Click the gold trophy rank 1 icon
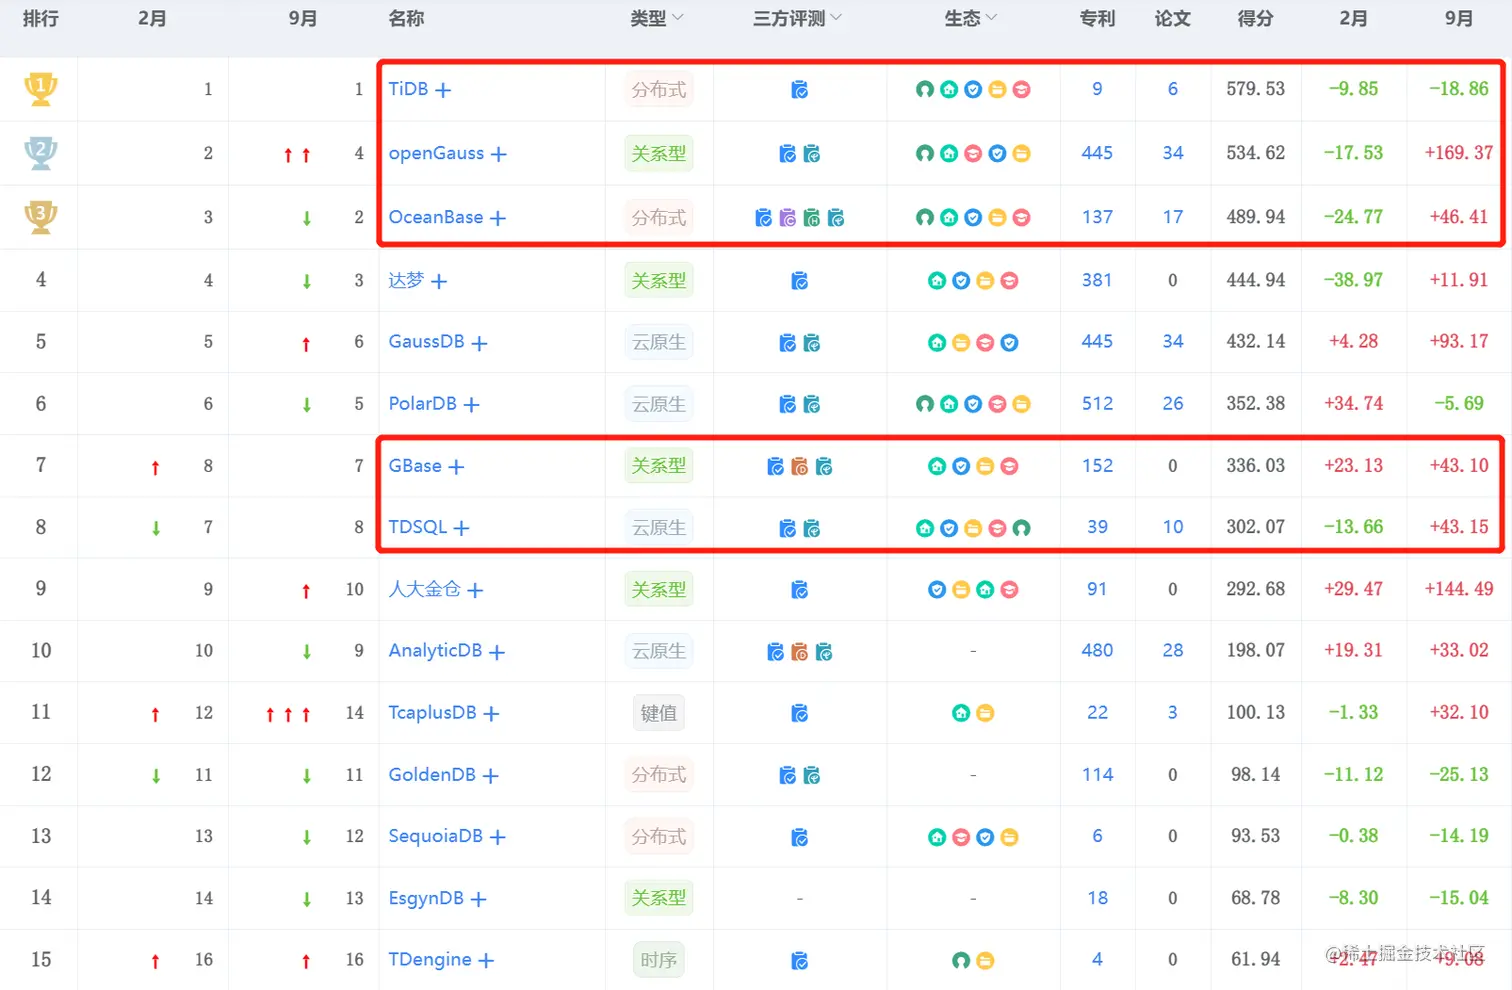Viewport: 1512px width, 990px height. tap(41, 89)
